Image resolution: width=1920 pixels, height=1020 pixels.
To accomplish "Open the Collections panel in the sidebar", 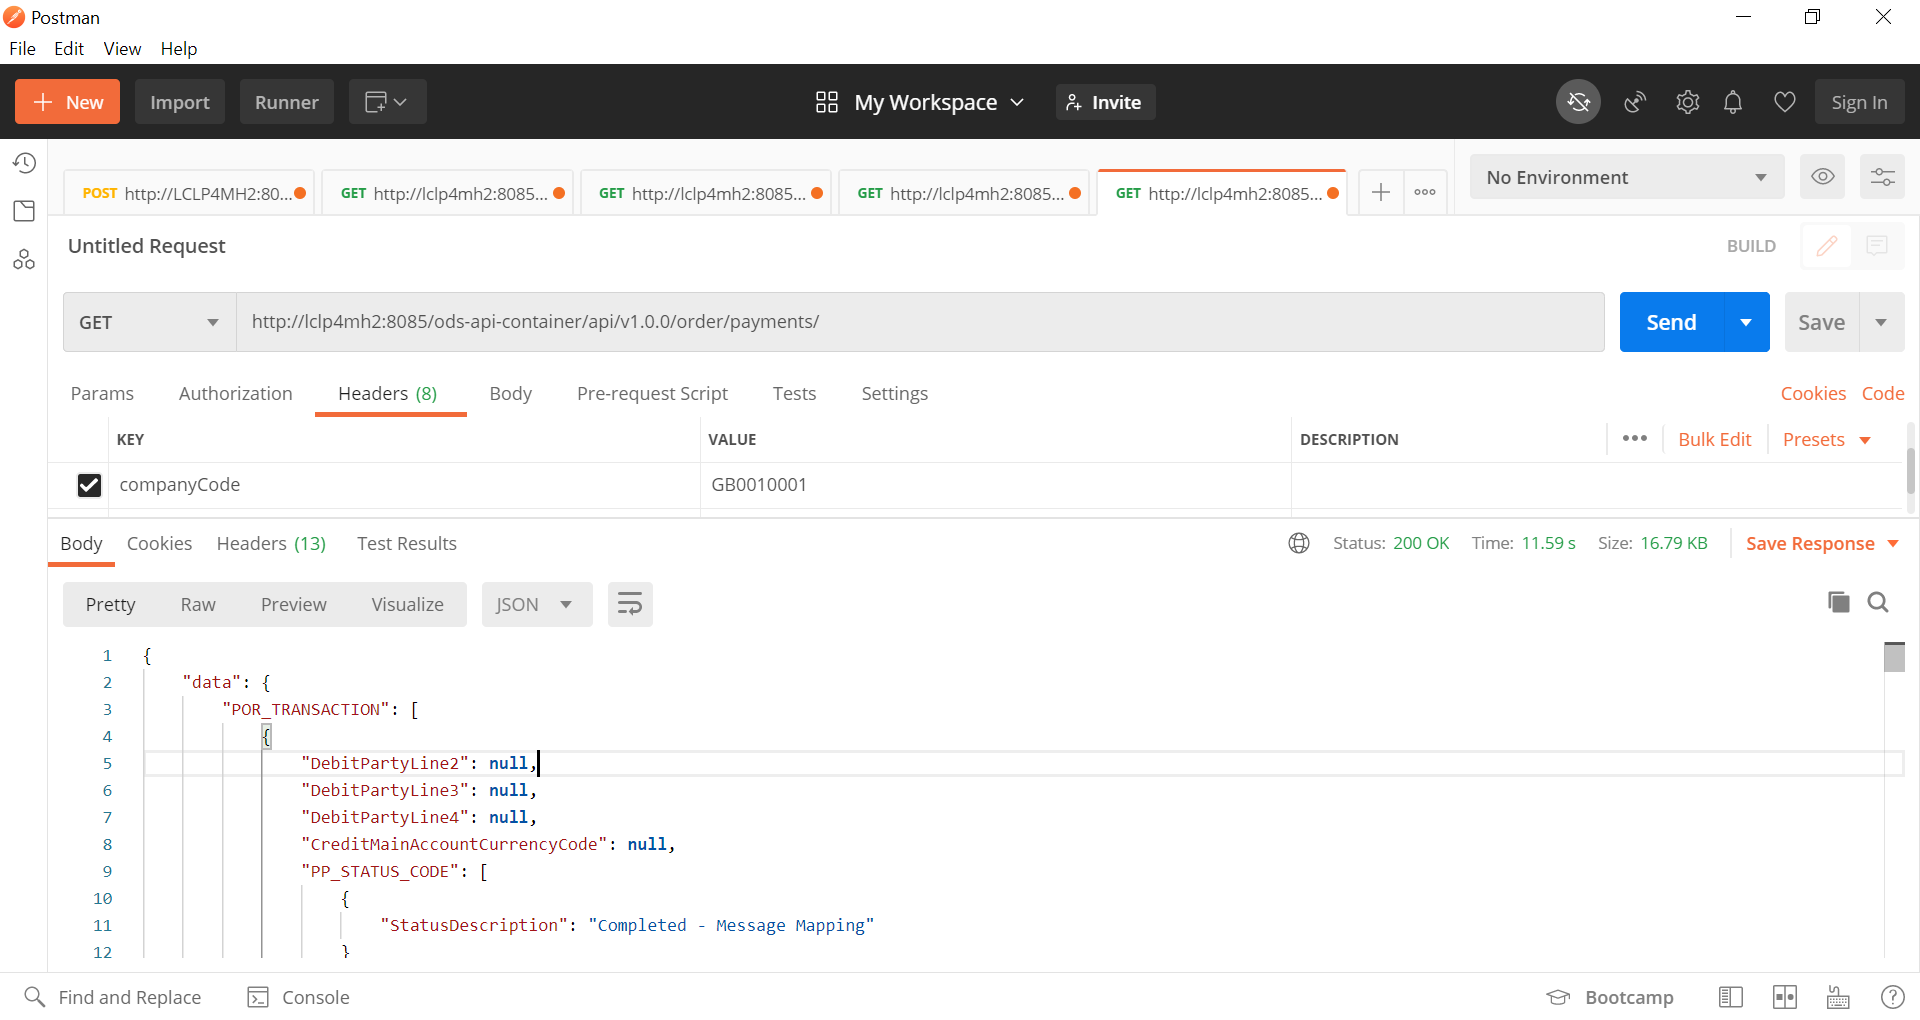I will pyautogui.click(x=24, y=210).
